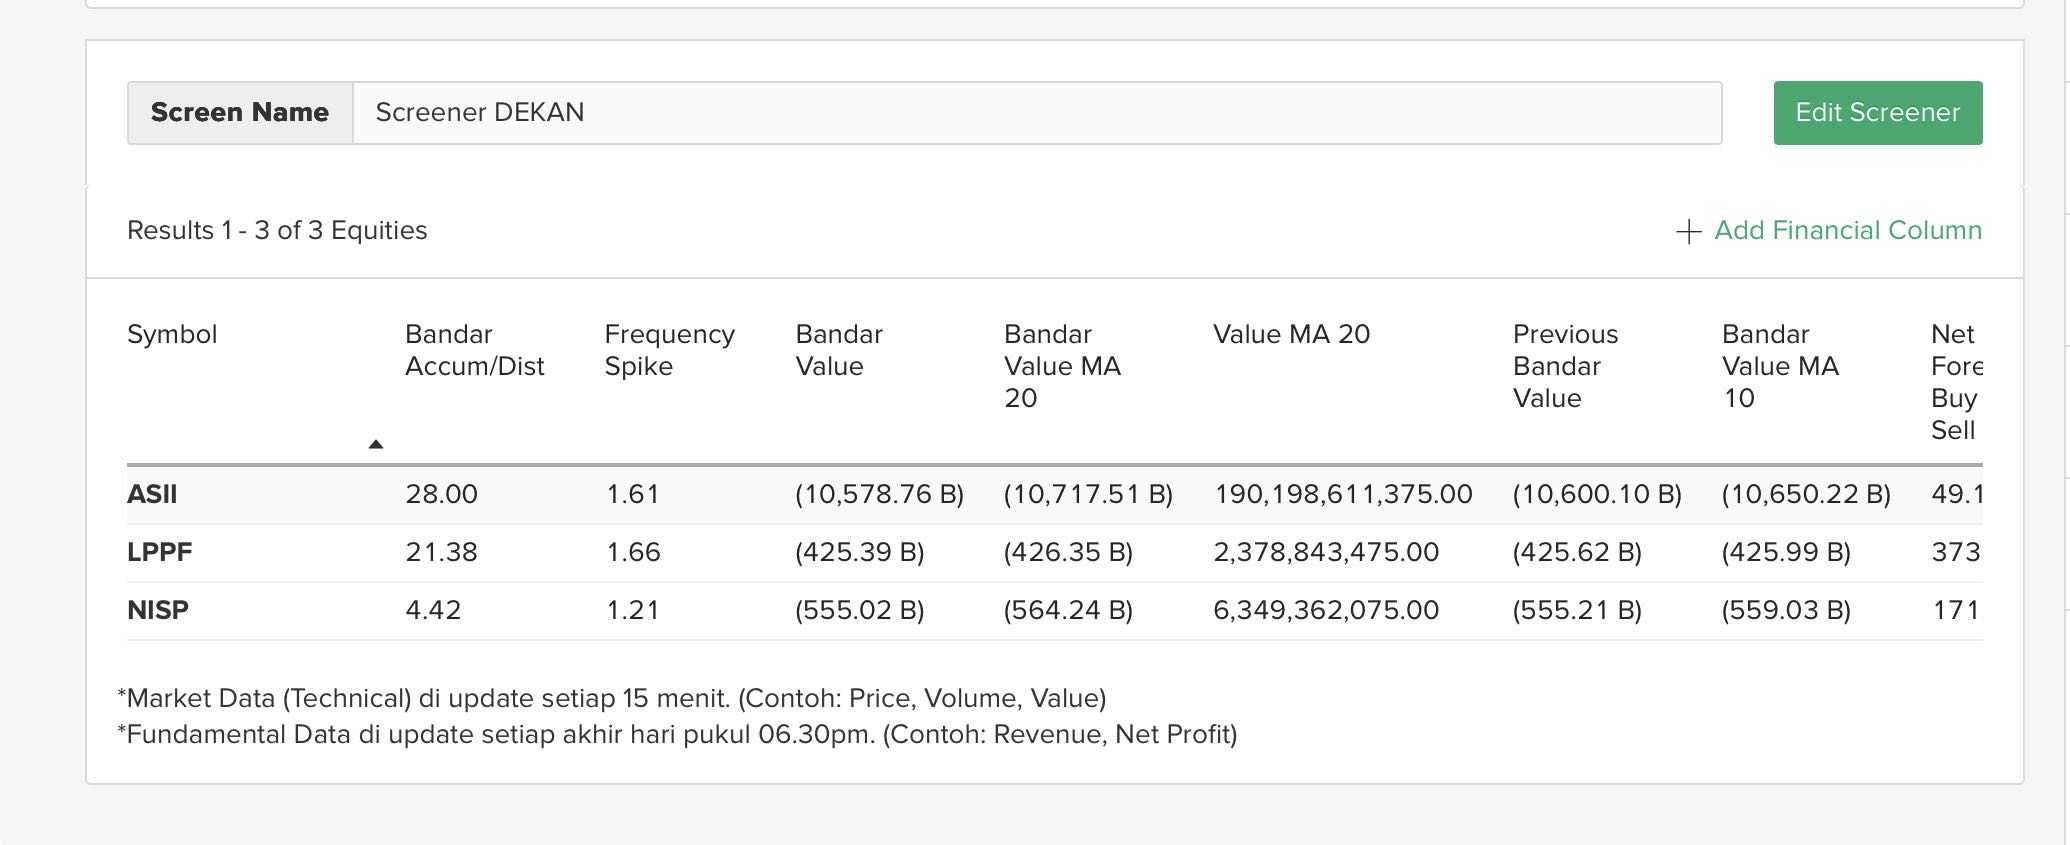Sort by Symbol column header
The image size is (2070, 845).
coord(172,335)
